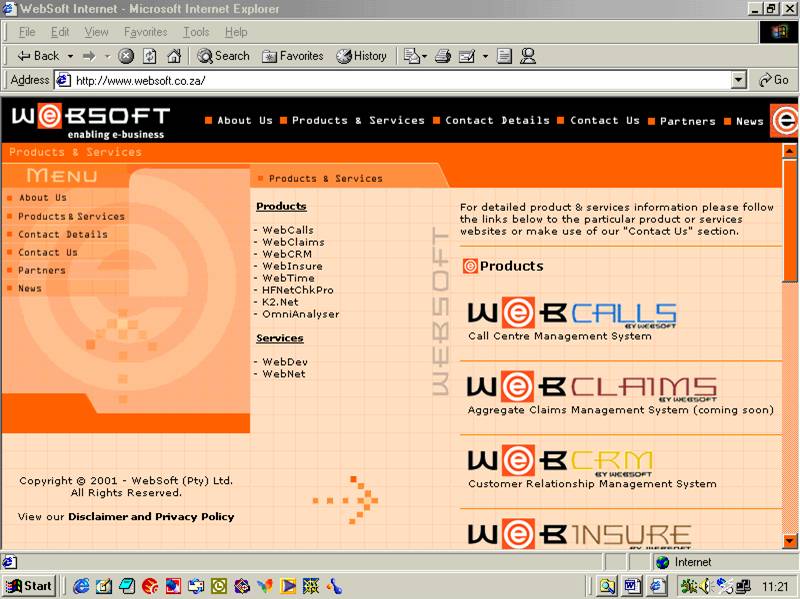
Task: Expand the address bar dropdown list
Action: 738,80
